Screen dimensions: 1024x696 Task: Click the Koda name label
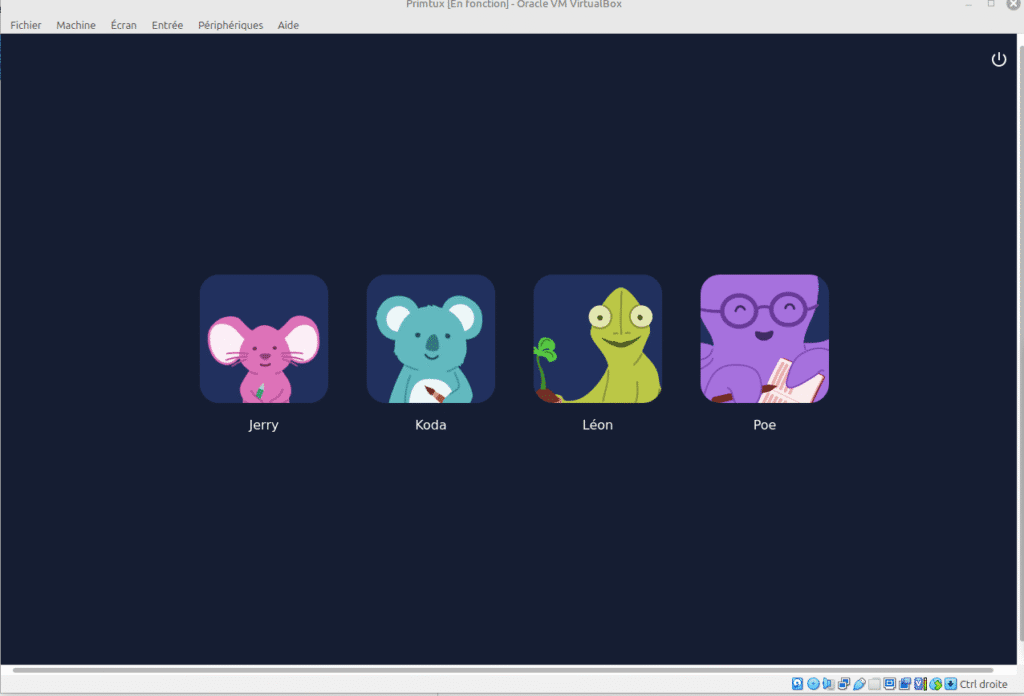click(431, 425)
